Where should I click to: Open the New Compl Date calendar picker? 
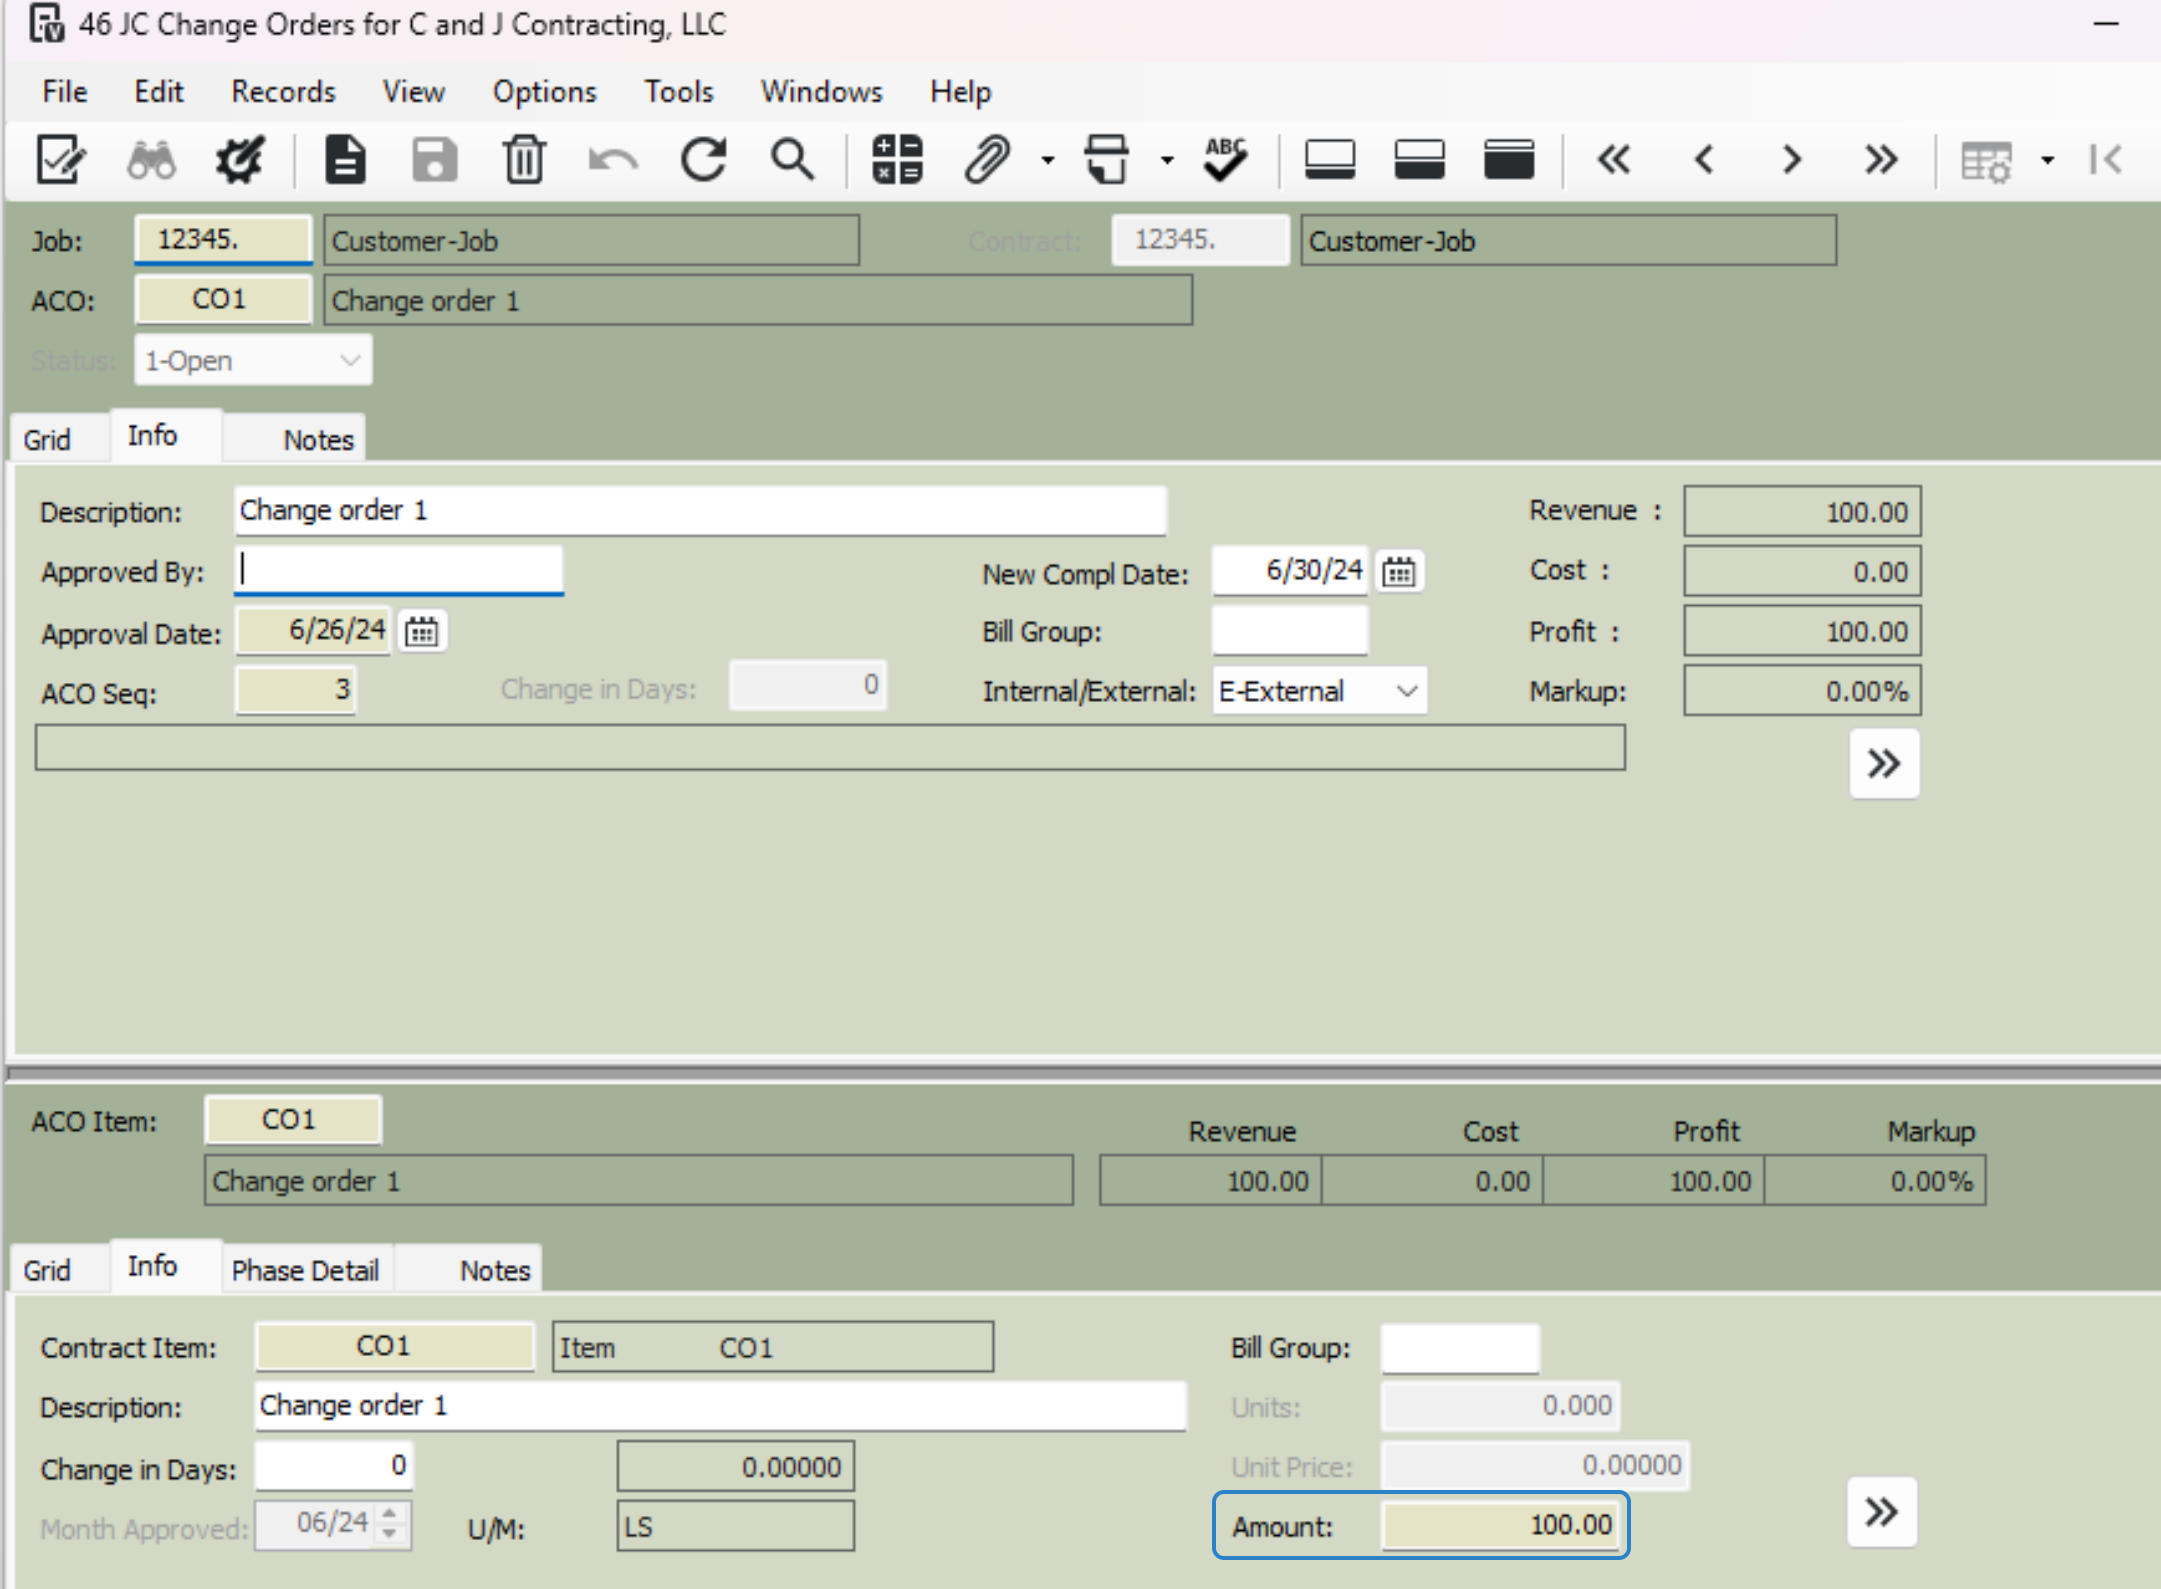point(1398,572)
